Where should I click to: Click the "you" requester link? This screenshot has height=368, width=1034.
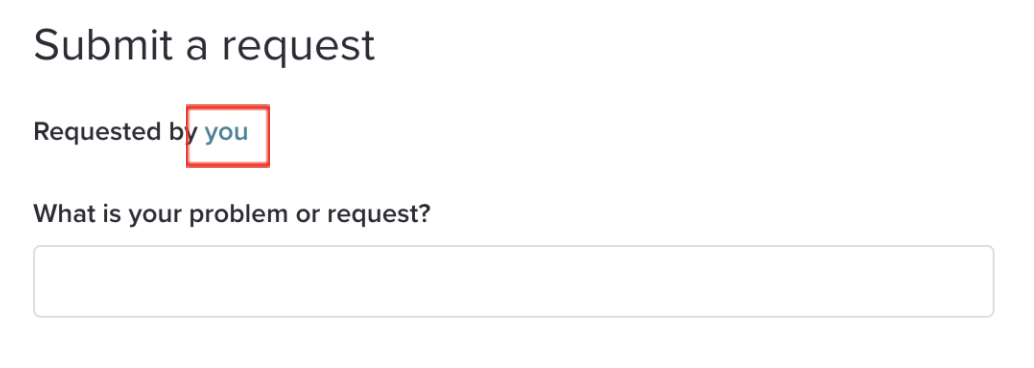[x=226, y=133]
